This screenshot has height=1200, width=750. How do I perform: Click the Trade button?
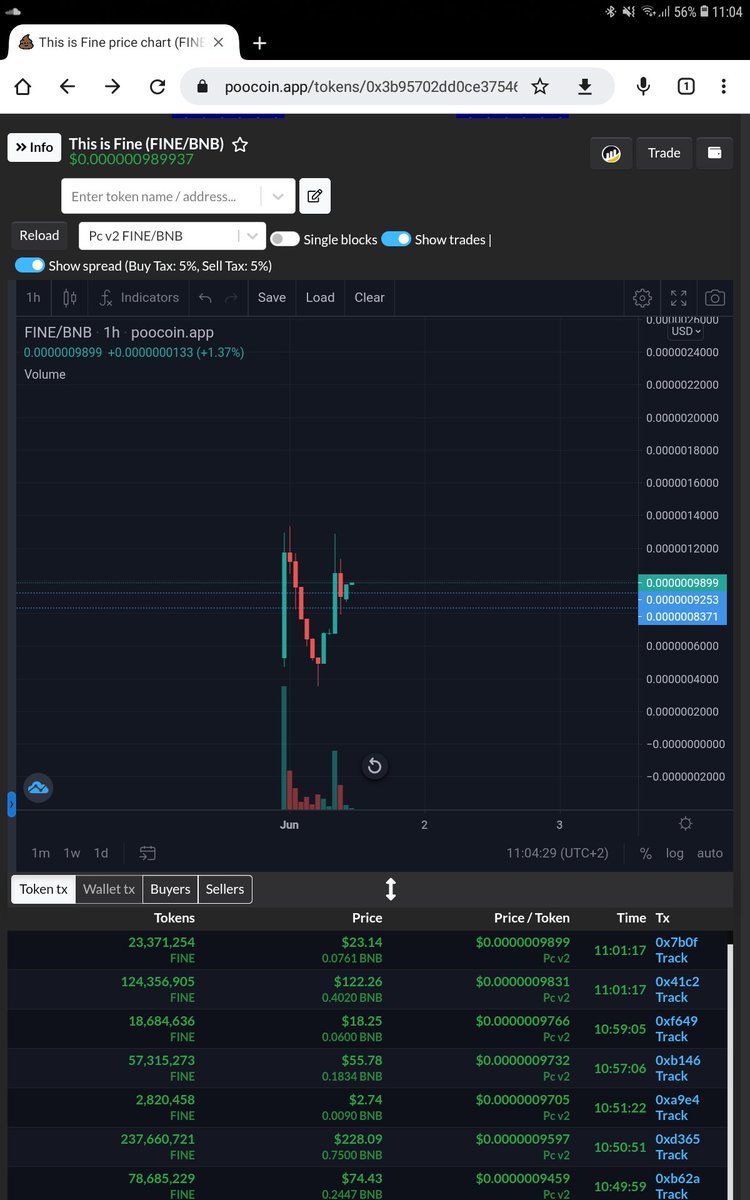point(664,153)
